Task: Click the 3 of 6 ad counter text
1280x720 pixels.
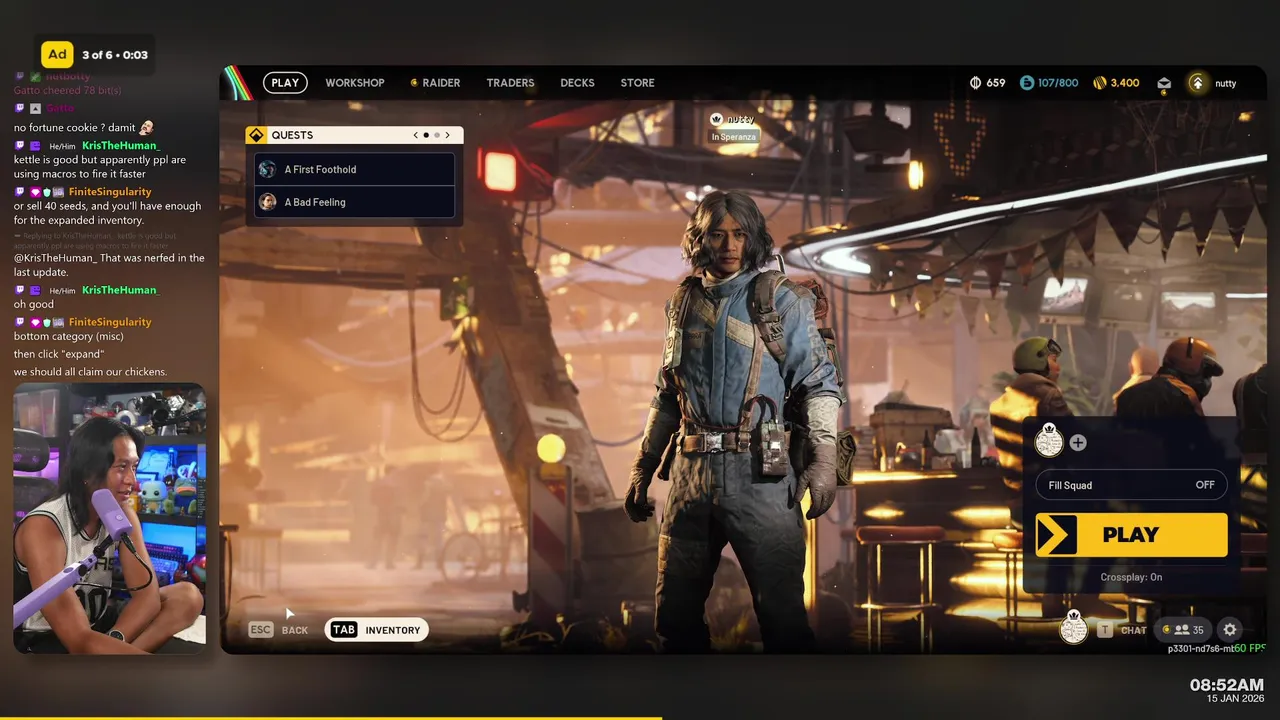Action: (115, 55)
